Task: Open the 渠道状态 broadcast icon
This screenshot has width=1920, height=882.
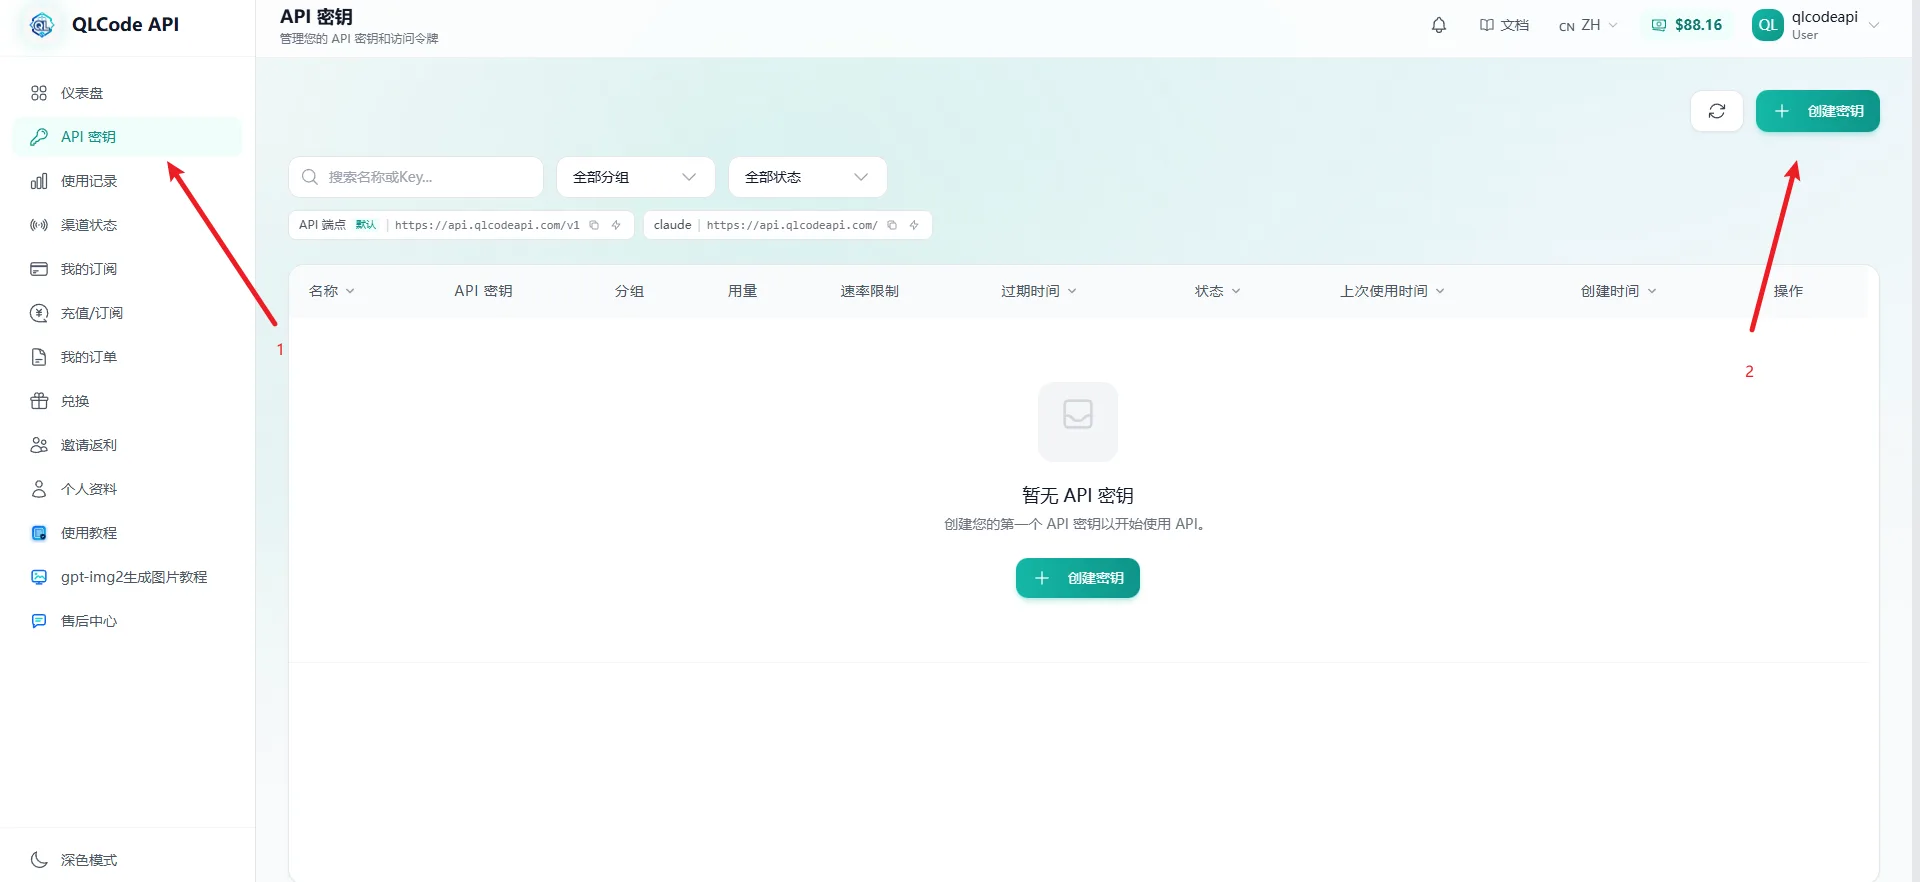Action: pos(39,225)
